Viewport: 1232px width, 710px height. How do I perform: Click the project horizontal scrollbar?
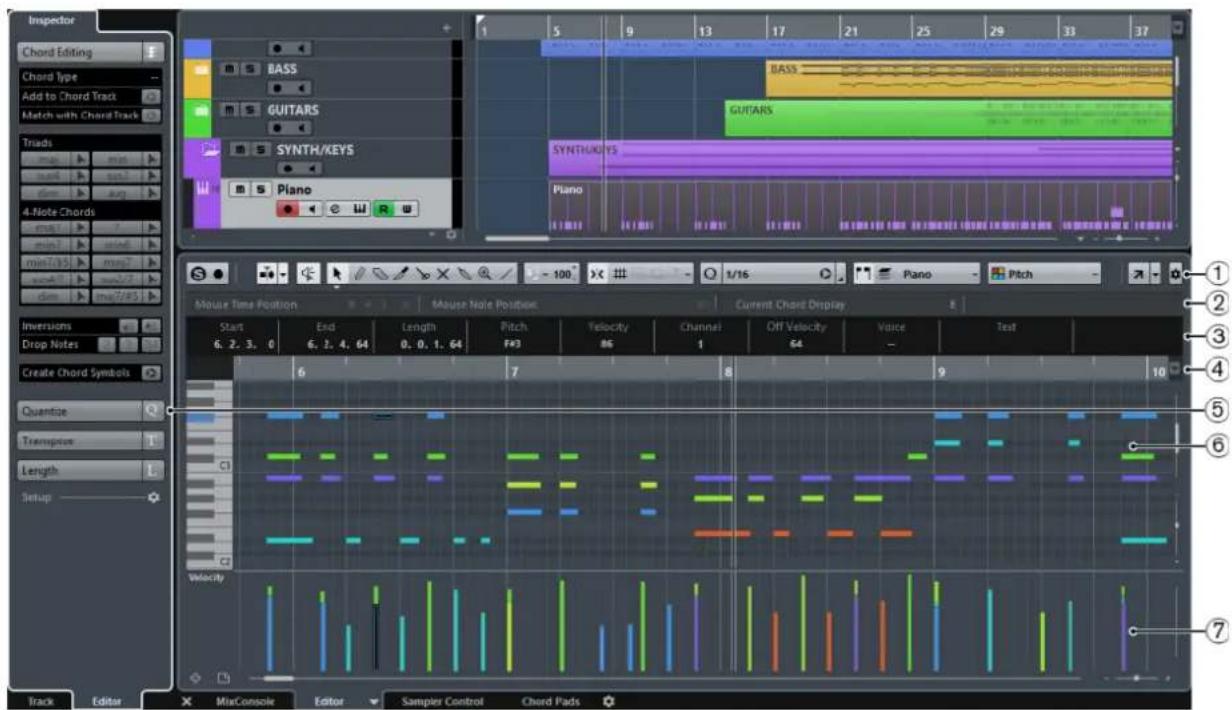(x=517, y=239)
